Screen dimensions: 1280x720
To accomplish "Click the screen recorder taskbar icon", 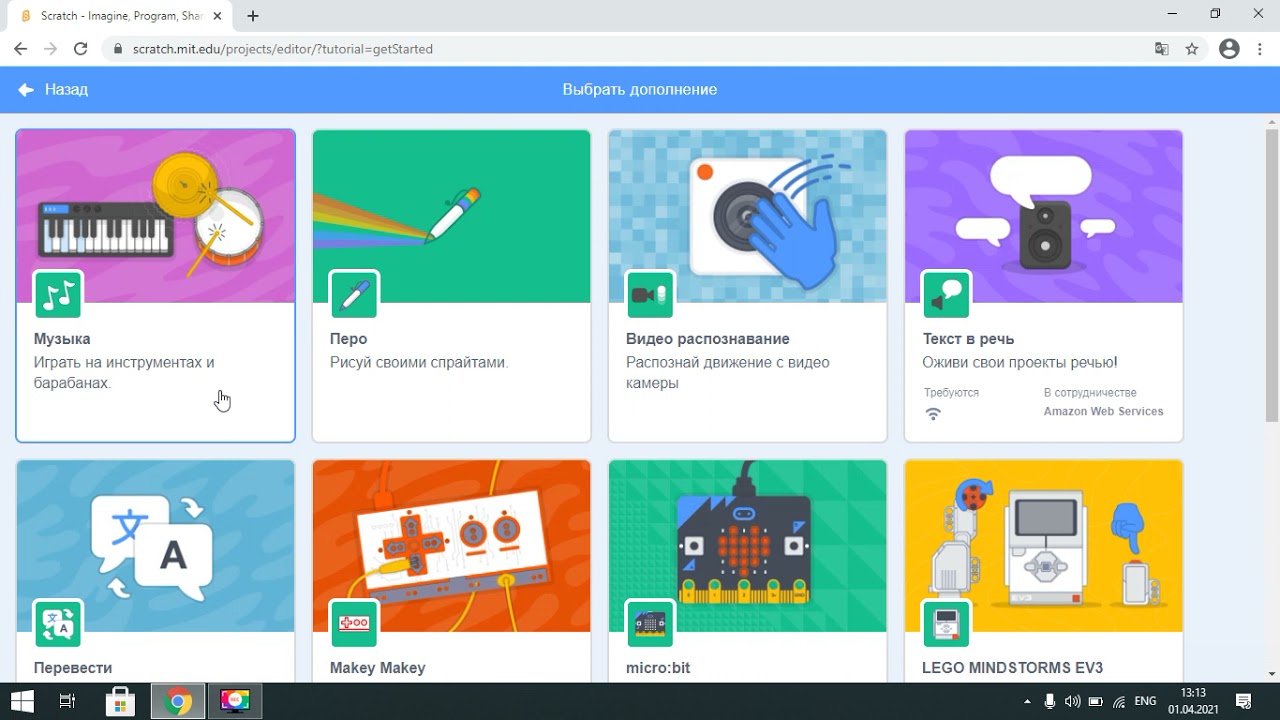I will (235, 701).
